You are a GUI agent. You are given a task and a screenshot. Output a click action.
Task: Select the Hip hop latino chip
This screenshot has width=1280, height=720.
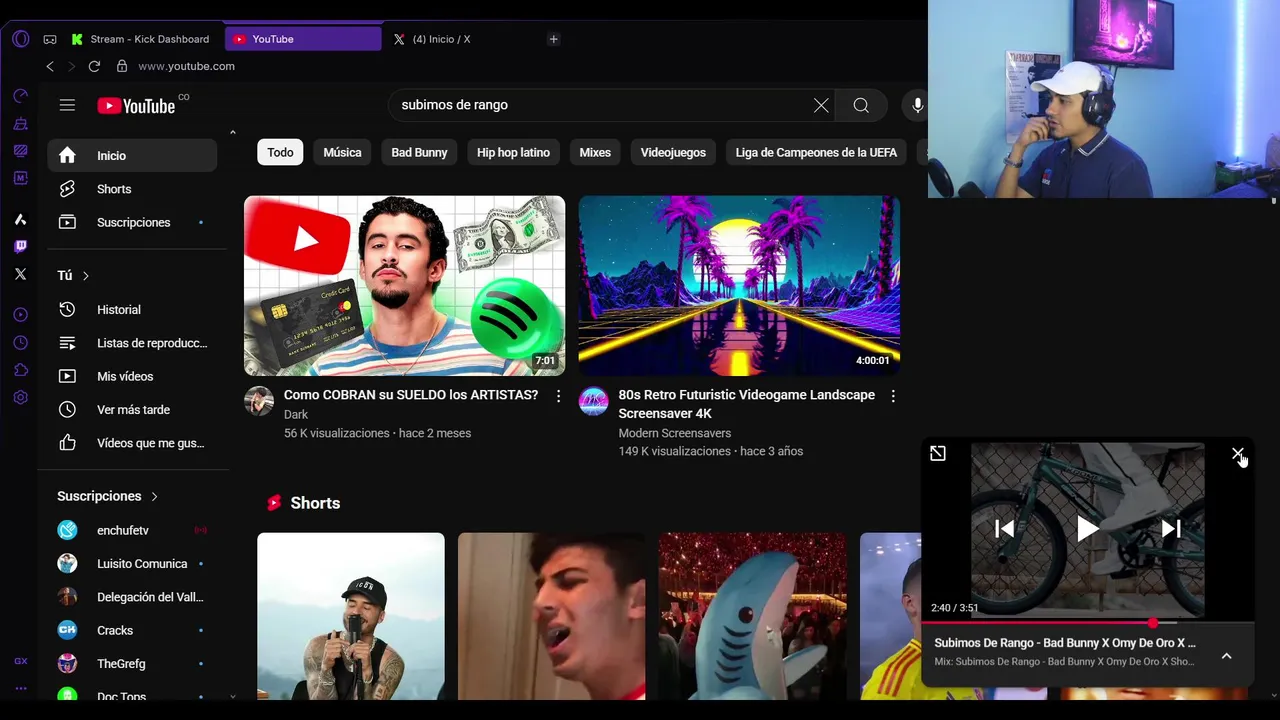point(513,152)
